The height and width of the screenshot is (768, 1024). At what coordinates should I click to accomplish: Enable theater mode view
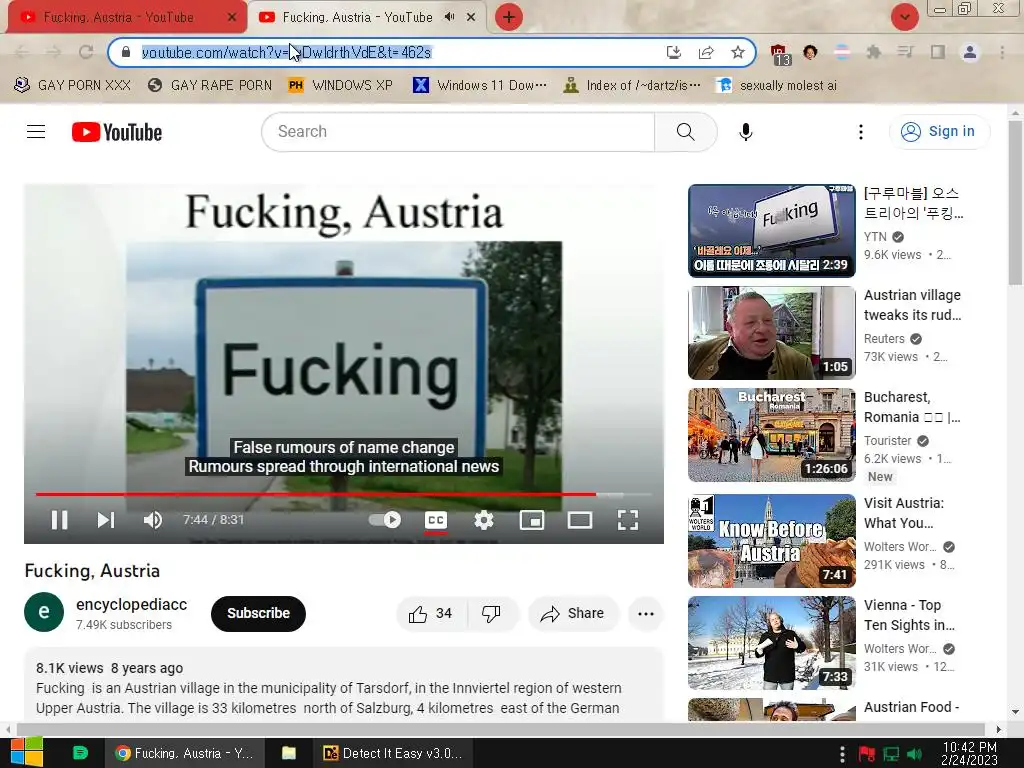click(579, 520)
